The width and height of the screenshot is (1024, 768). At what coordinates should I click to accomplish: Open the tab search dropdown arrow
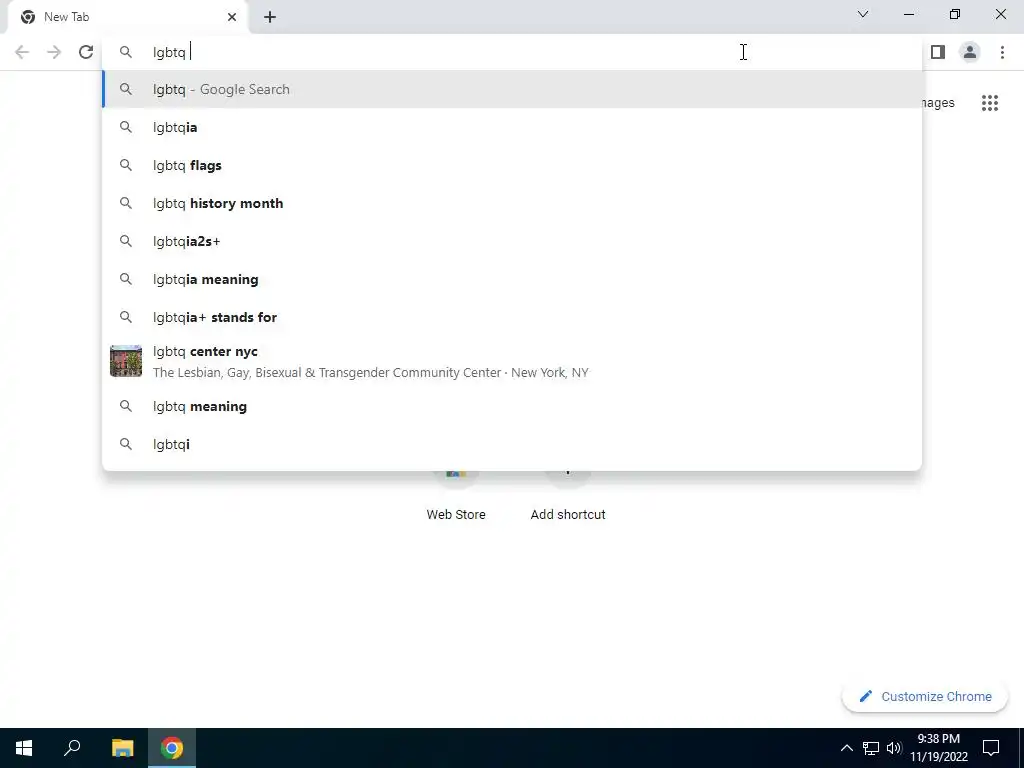863,14
